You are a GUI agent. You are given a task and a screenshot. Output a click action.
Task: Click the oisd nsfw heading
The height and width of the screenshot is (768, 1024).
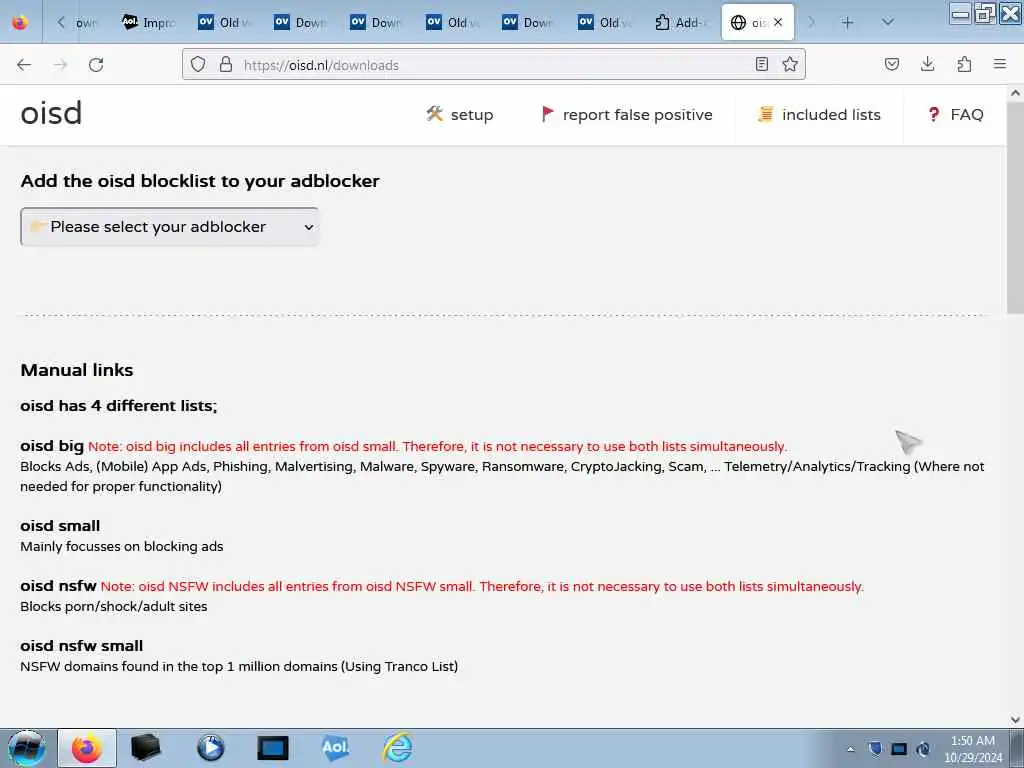pyautogui.click(x=58, y=586)
